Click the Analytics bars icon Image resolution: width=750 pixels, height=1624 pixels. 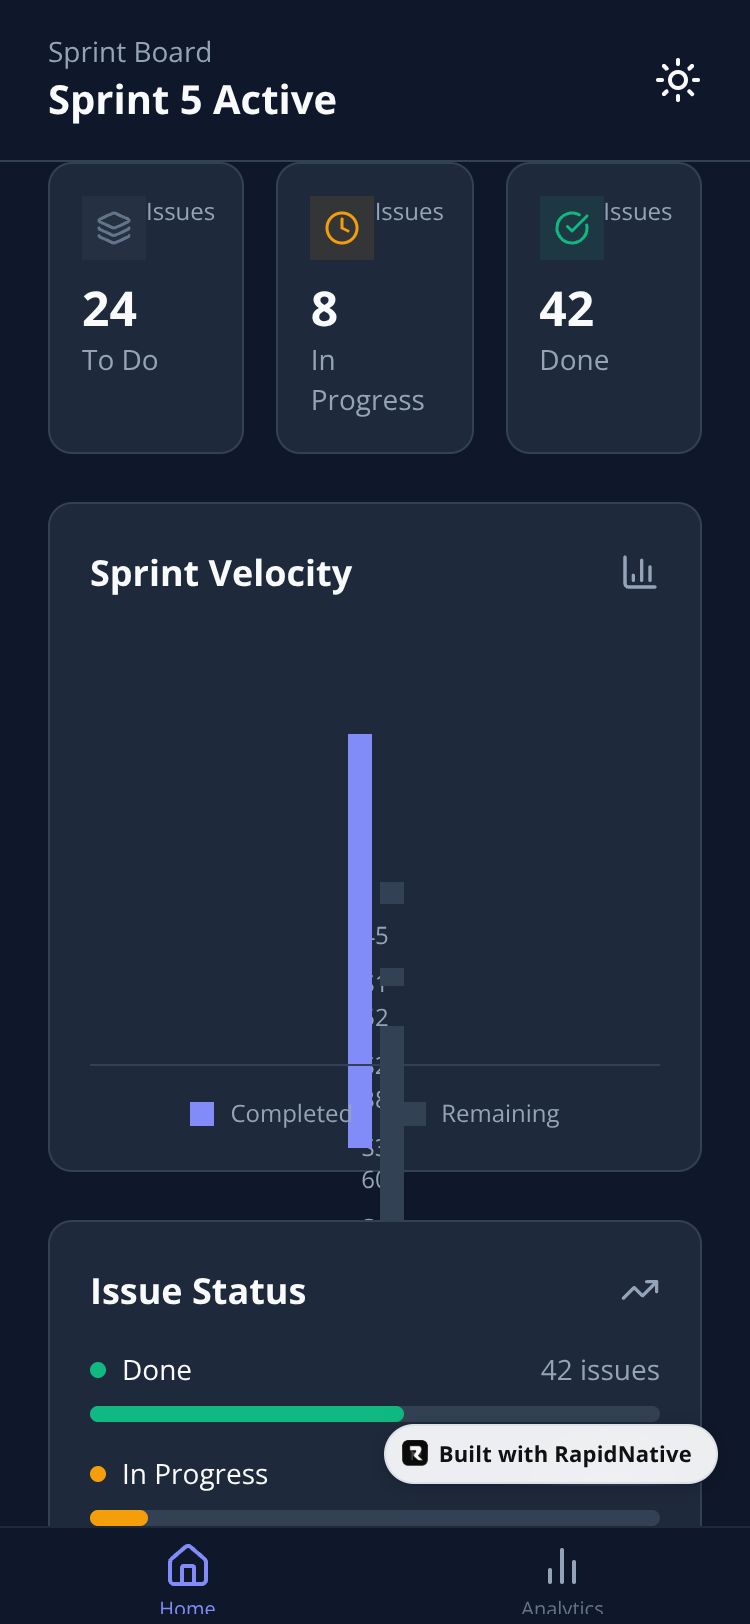[562, 1566]
